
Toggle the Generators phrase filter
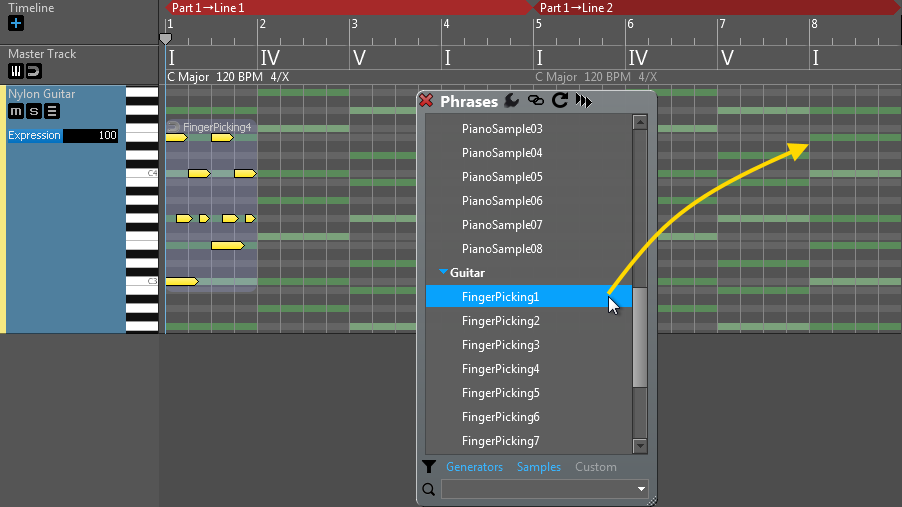(x=474, y=467)
